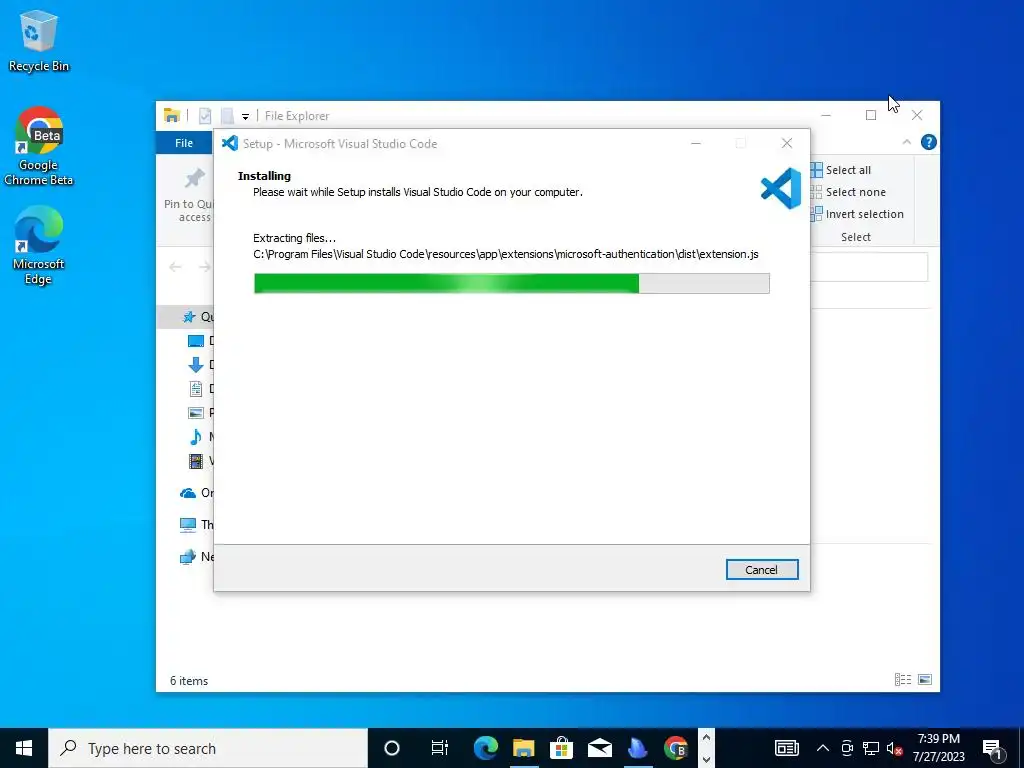The height and width of the screenshot is (768, 1024).
Task: Select This PC in navigation pane
Action: click(196, 524)
